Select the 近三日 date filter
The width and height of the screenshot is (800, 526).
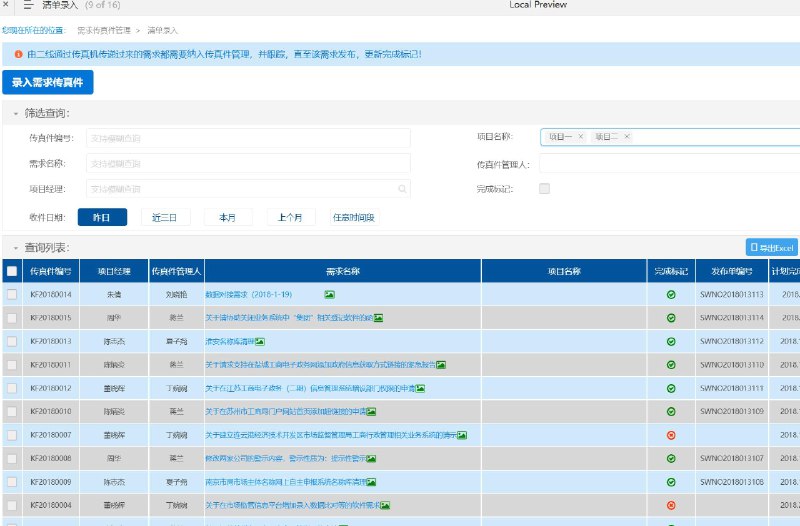[x=165, y=217]
